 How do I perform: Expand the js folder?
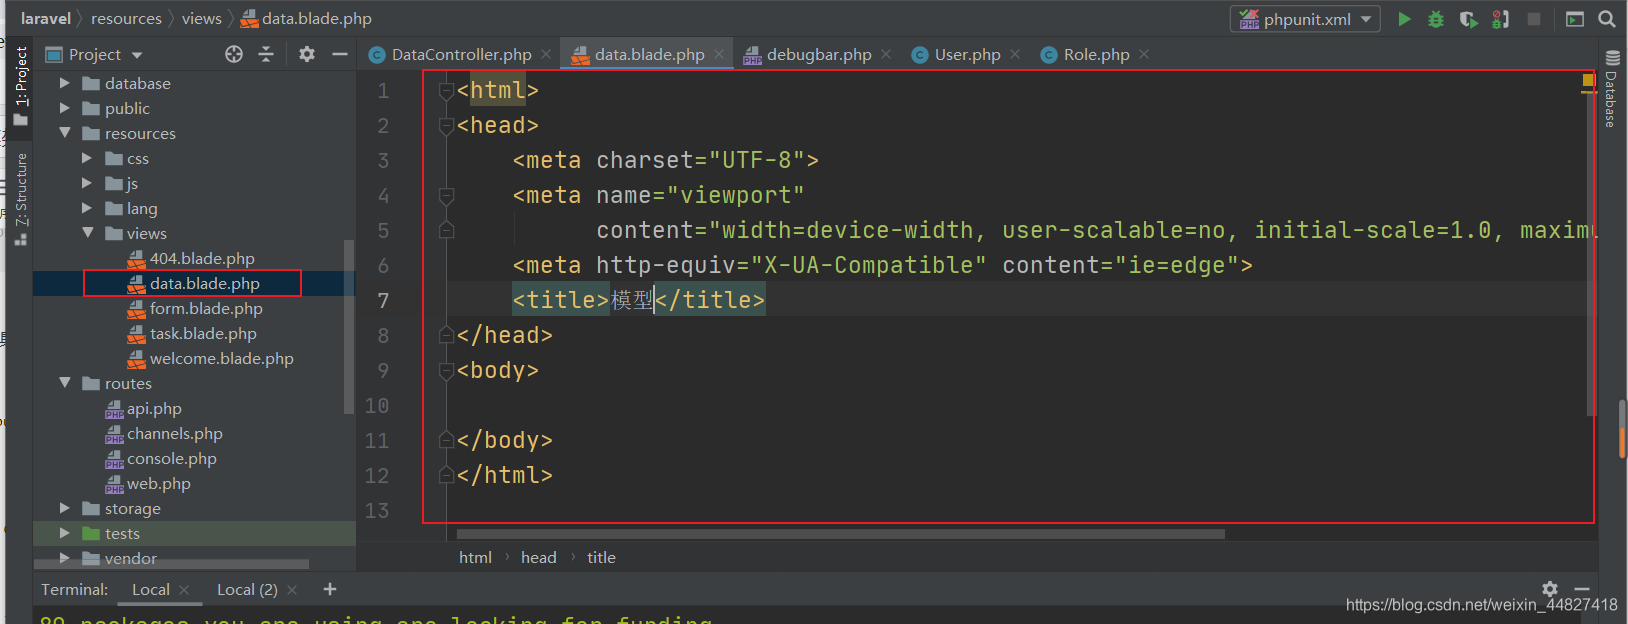point(87,183)
